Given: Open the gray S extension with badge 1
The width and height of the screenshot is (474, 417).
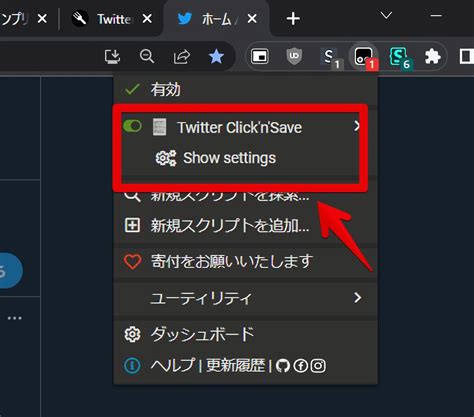Looking at the screenshot, I should click(x=331, y=57).
